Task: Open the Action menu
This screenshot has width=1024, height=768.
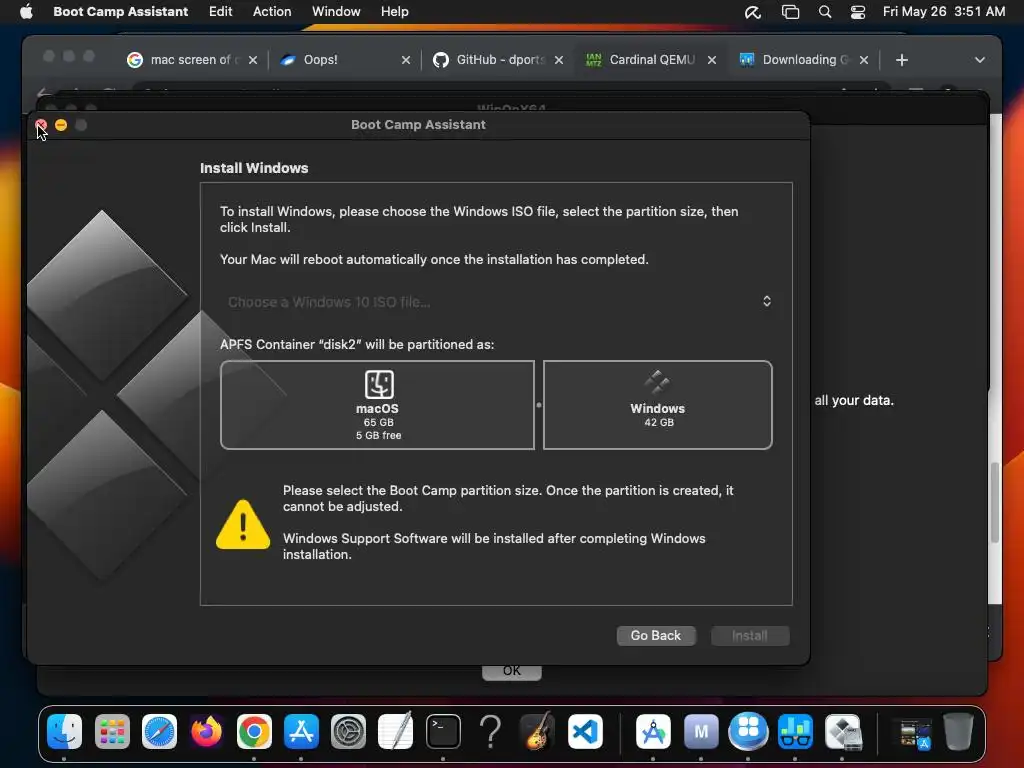Action: (x=272, y=11)
